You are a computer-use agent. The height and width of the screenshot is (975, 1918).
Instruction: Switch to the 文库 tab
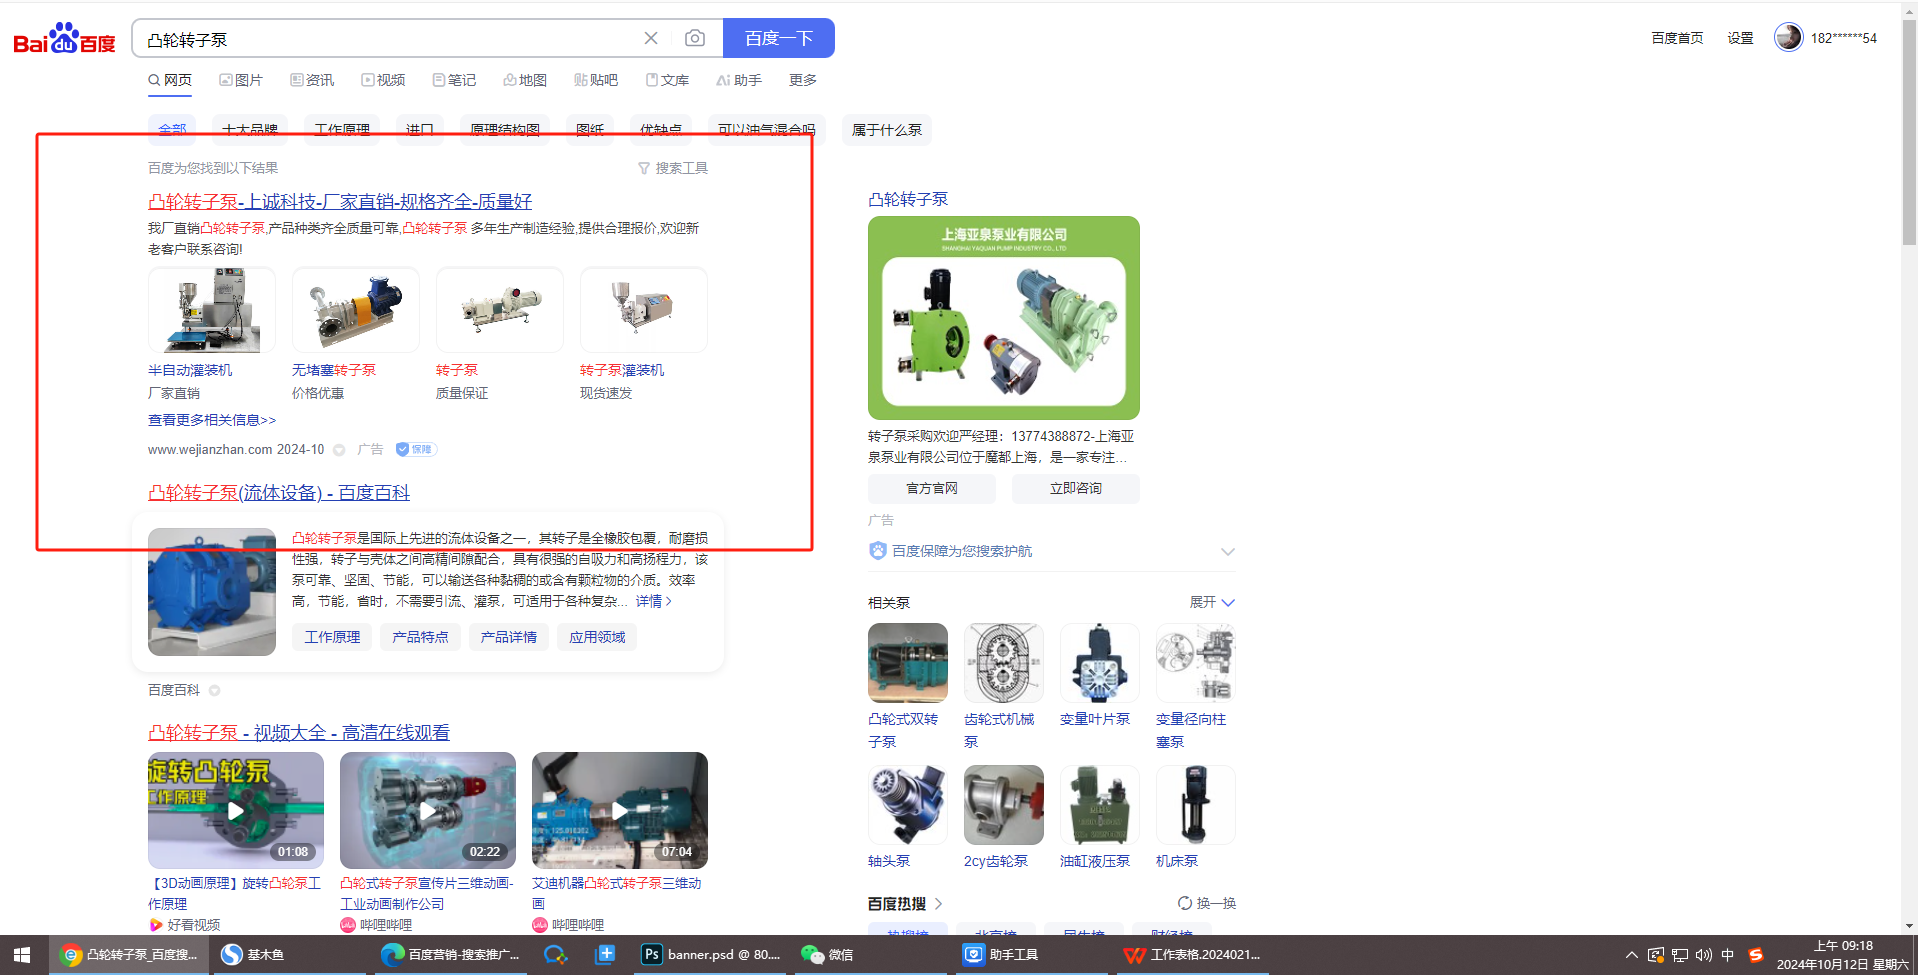667,80
